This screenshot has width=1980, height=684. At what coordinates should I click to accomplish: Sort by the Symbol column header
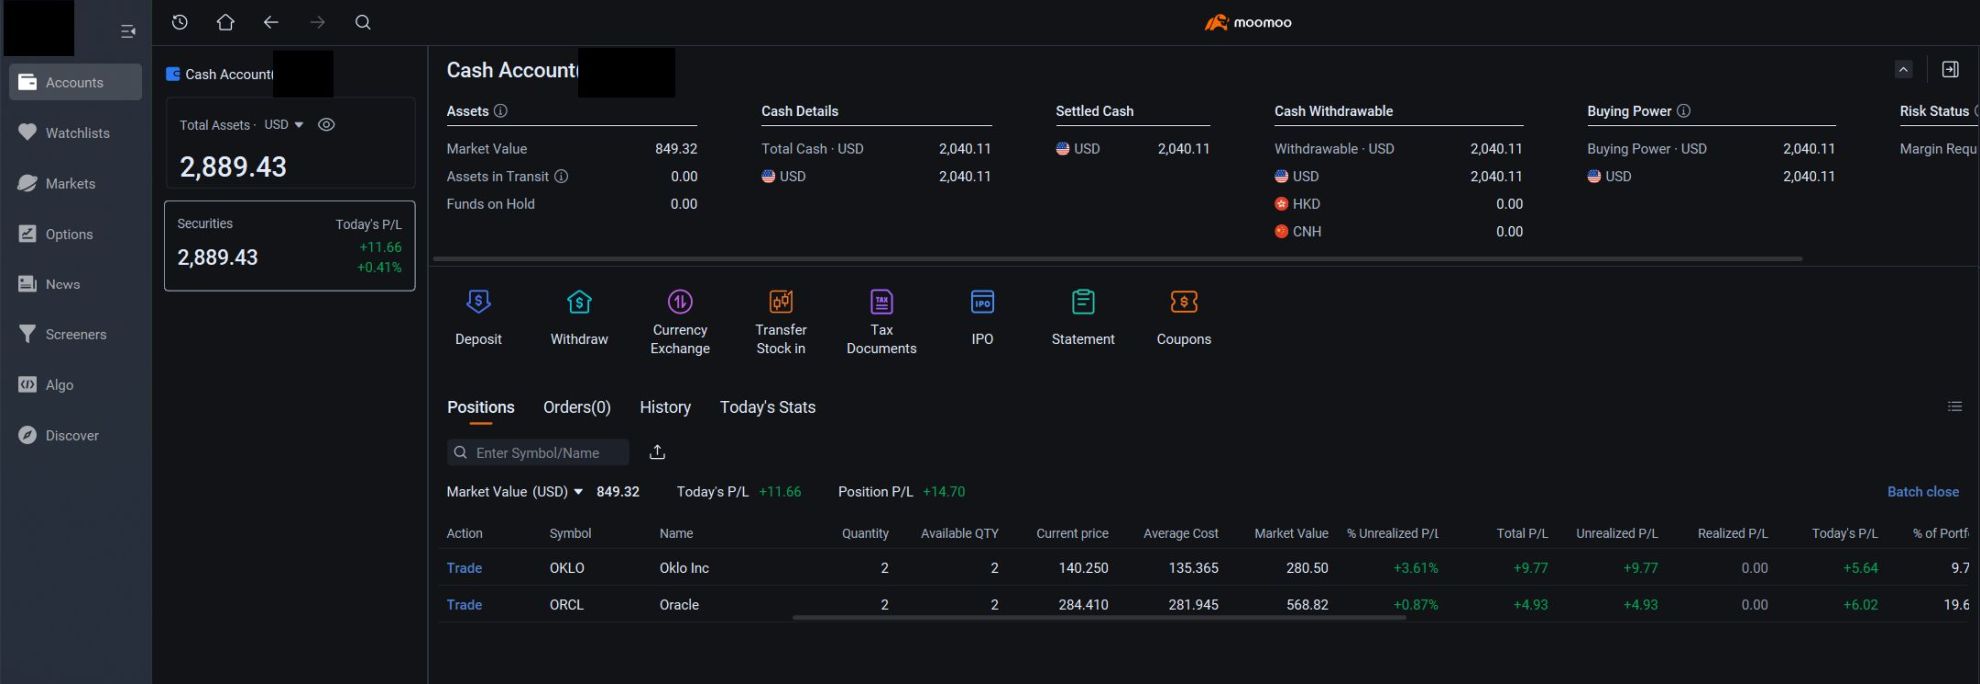pyautogui.click(x=570, y=533)
